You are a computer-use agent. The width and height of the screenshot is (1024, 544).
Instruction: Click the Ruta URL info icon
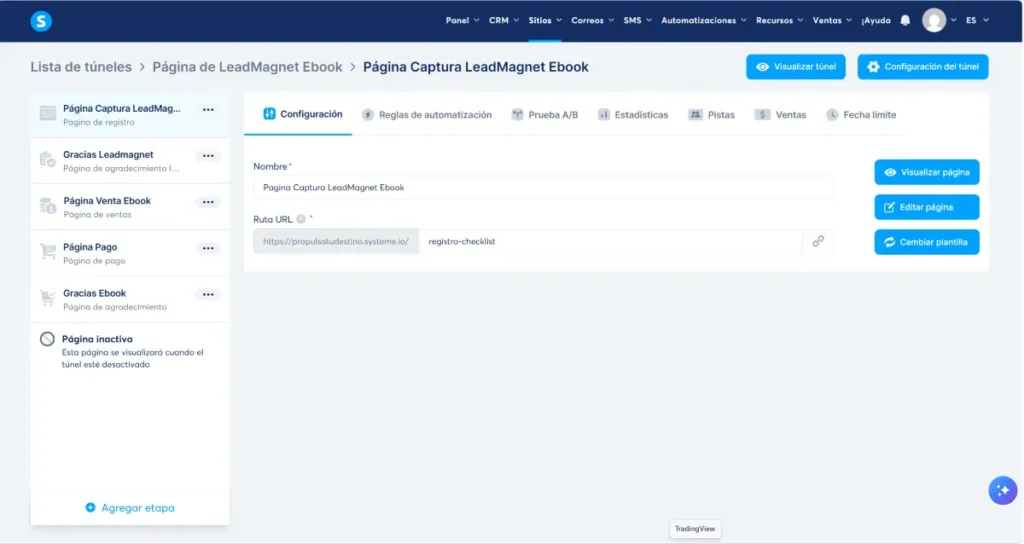[300, 219]
